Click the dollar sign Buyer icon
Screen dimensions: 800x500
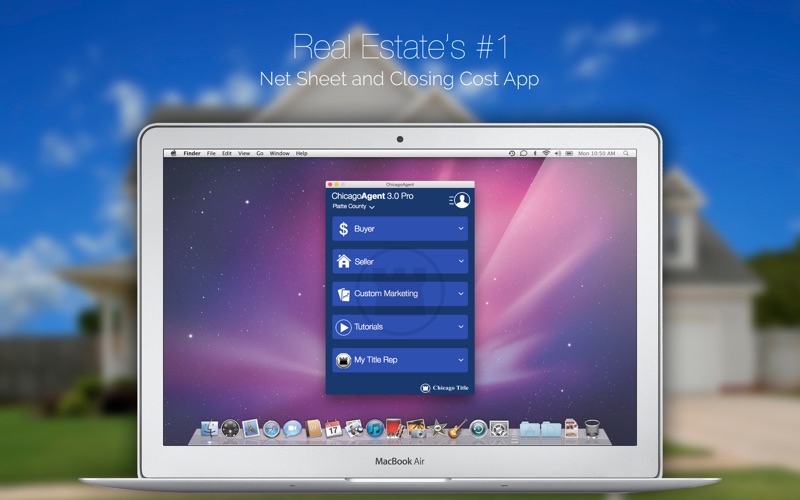coord(343,229)
